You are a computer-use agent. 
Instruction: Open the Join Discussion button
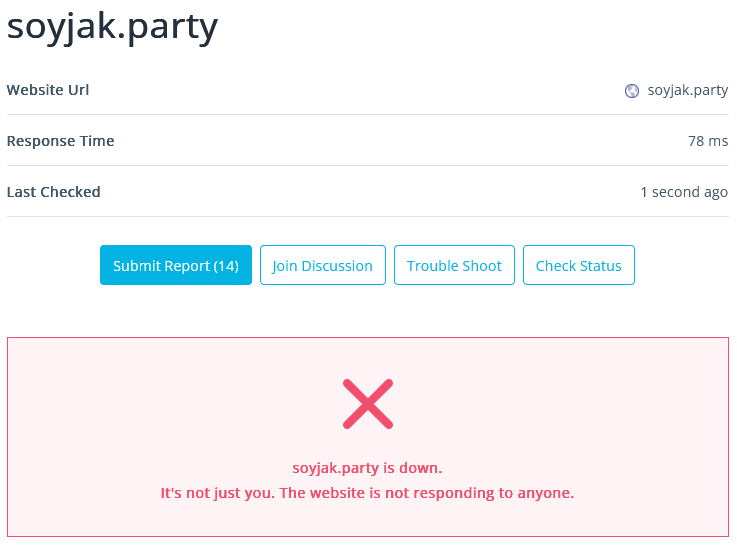(x=322, y=265)
